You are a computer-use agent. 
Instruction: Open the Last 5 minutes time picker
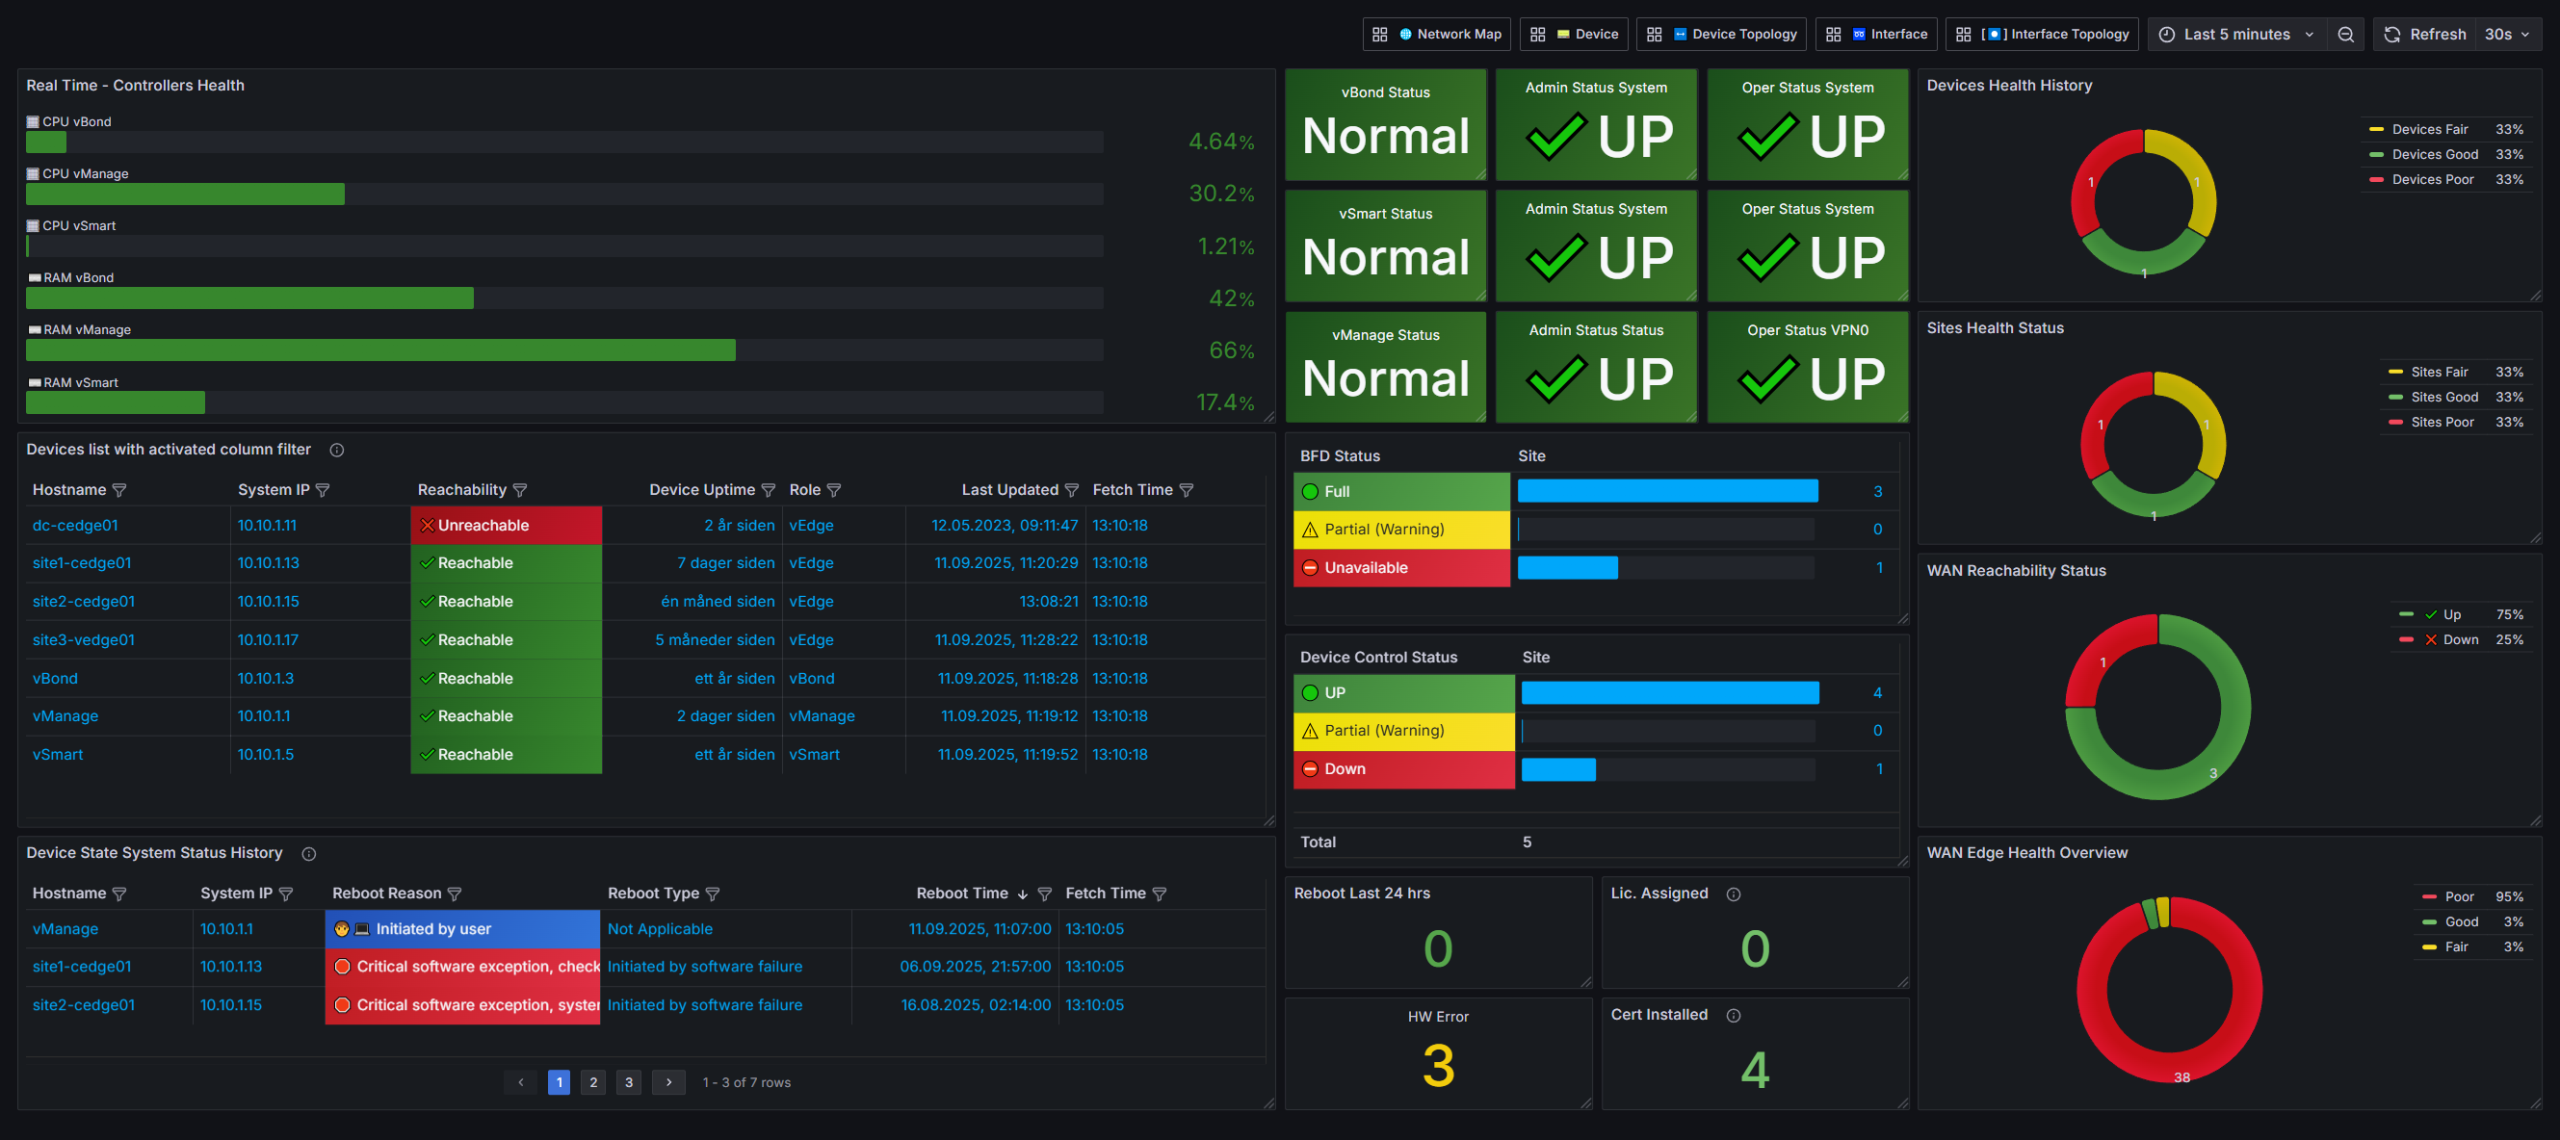(2237, 34)
